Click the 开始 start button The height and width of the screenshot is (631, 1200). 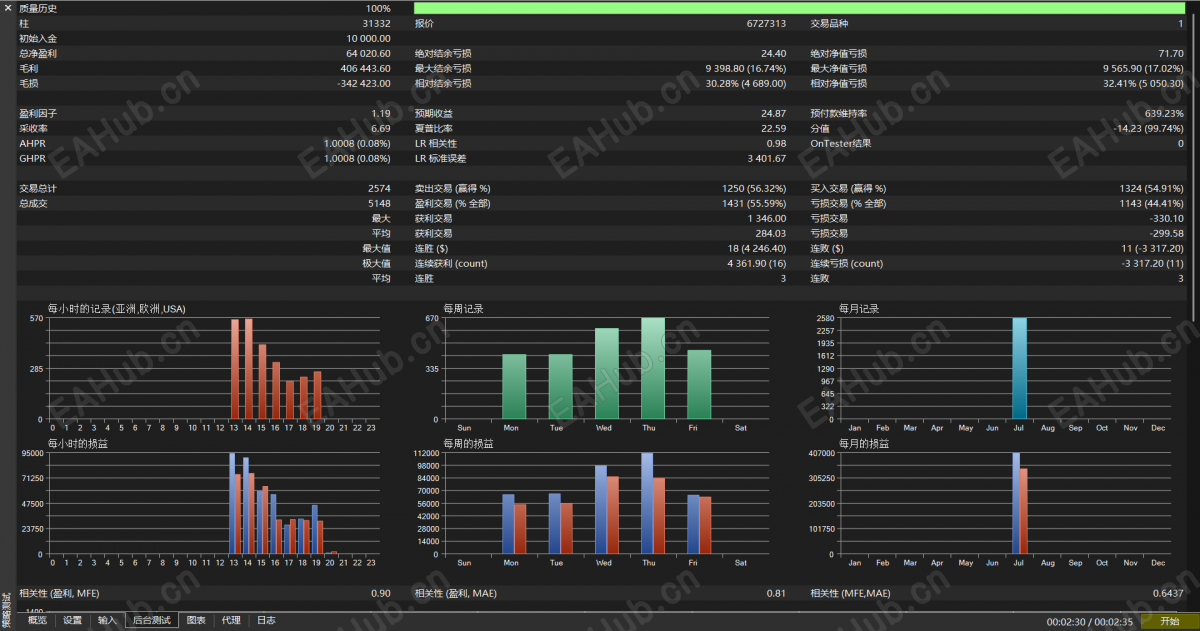coord(1169,621)
